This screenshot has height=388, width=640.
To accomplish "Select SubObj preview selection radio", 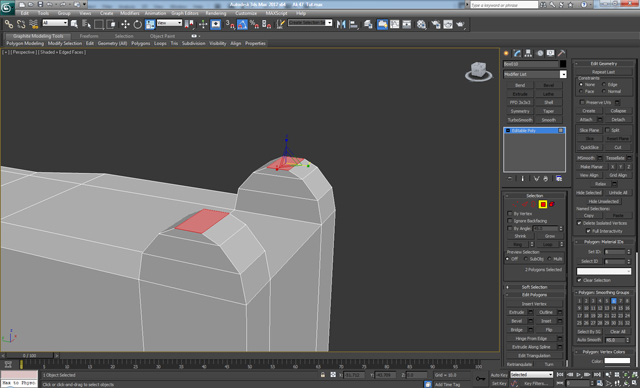I will [526, 259].
